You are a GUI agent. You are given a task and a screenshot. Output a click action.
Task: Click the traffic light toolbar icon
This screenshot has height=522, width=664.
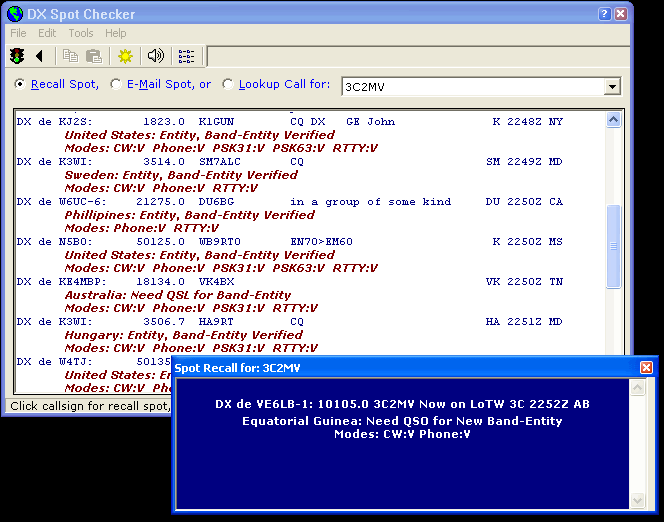[17, 56]
